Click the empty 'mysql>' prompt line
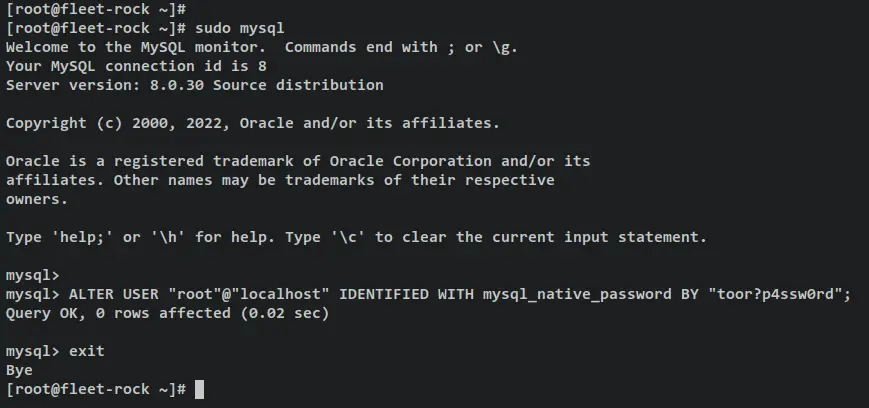 (33, 275)
